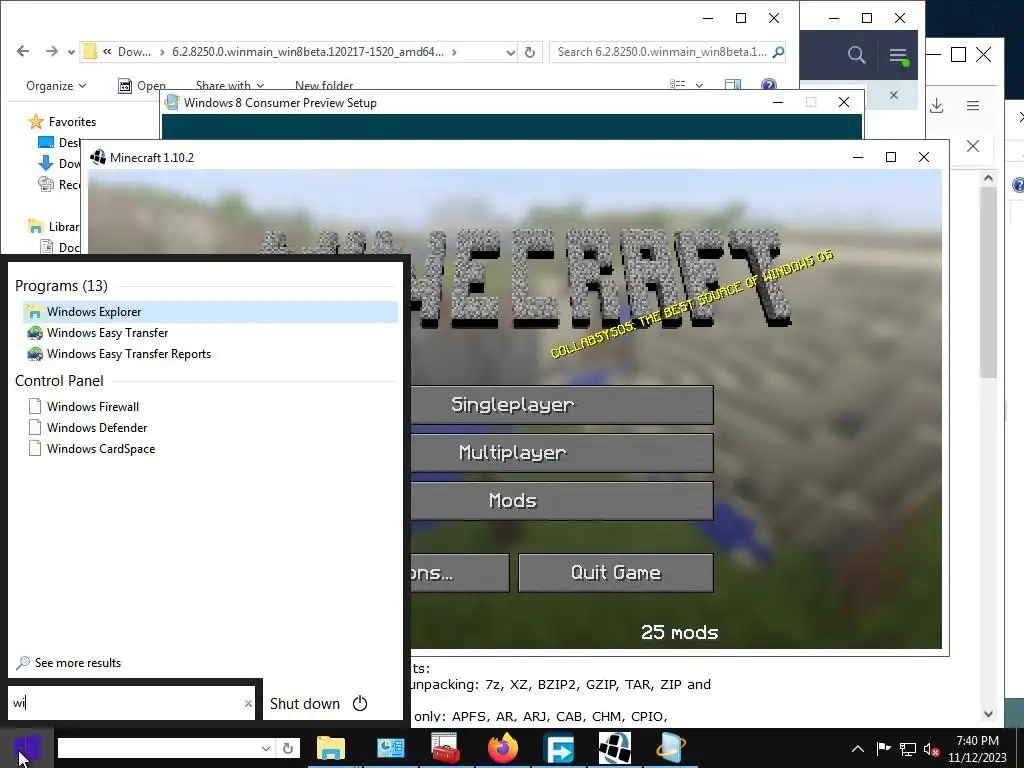The image size is (1024, 768).
Task: Click the search icon in the dark window
Action: point(857,56)
